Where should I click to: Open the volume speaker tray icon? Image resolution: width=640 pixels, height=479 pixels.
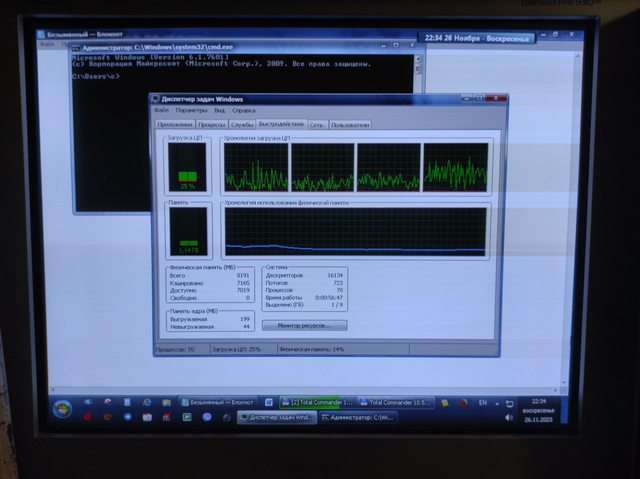tap(509, 417)
